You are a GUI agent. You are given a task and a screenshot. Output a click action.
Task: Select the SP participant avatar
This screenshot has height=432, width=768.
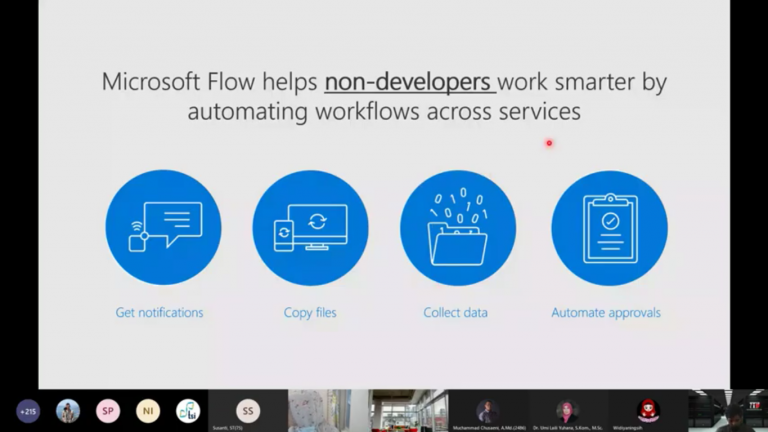click(108, 411)
